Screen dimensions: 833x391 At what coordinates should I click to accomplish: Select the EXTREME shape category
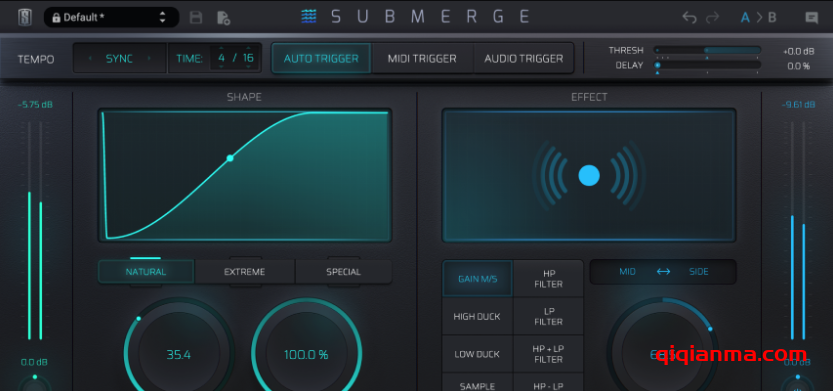click(244, 271)
